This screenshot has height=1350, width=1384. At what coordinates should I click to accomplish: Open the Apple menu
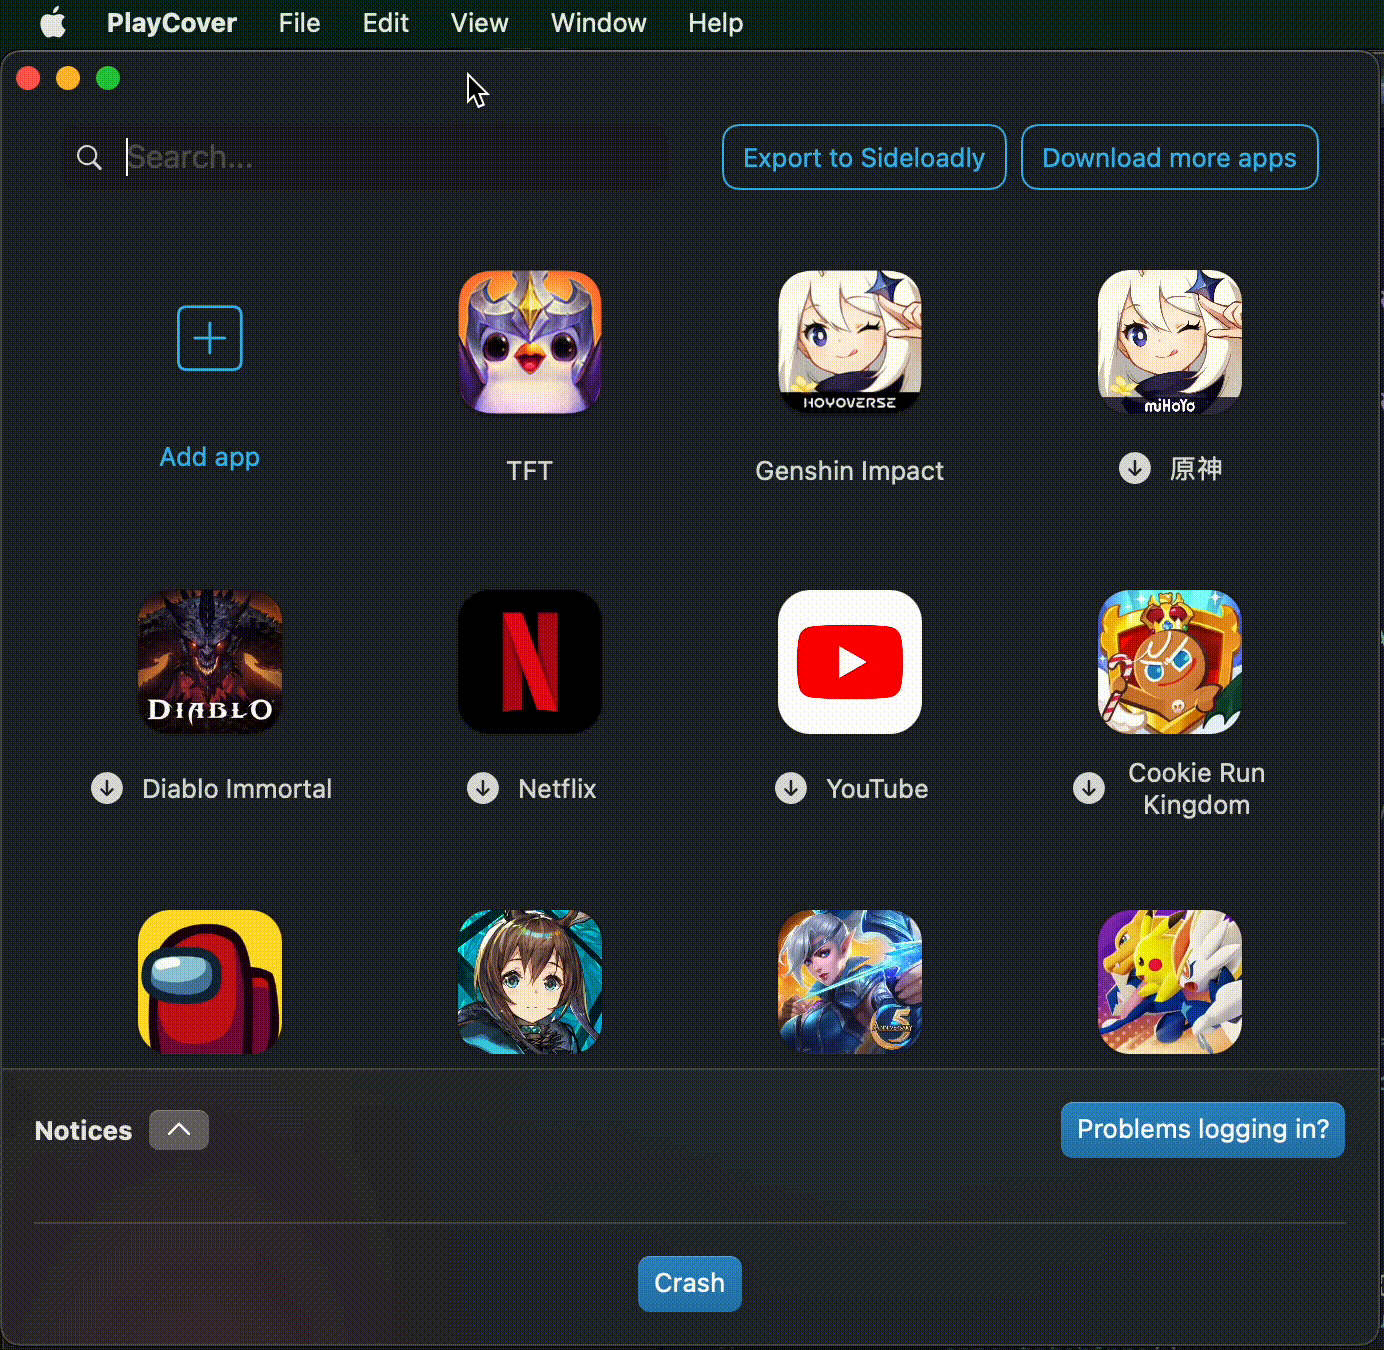pyautogui.click(x=53, y=22)
